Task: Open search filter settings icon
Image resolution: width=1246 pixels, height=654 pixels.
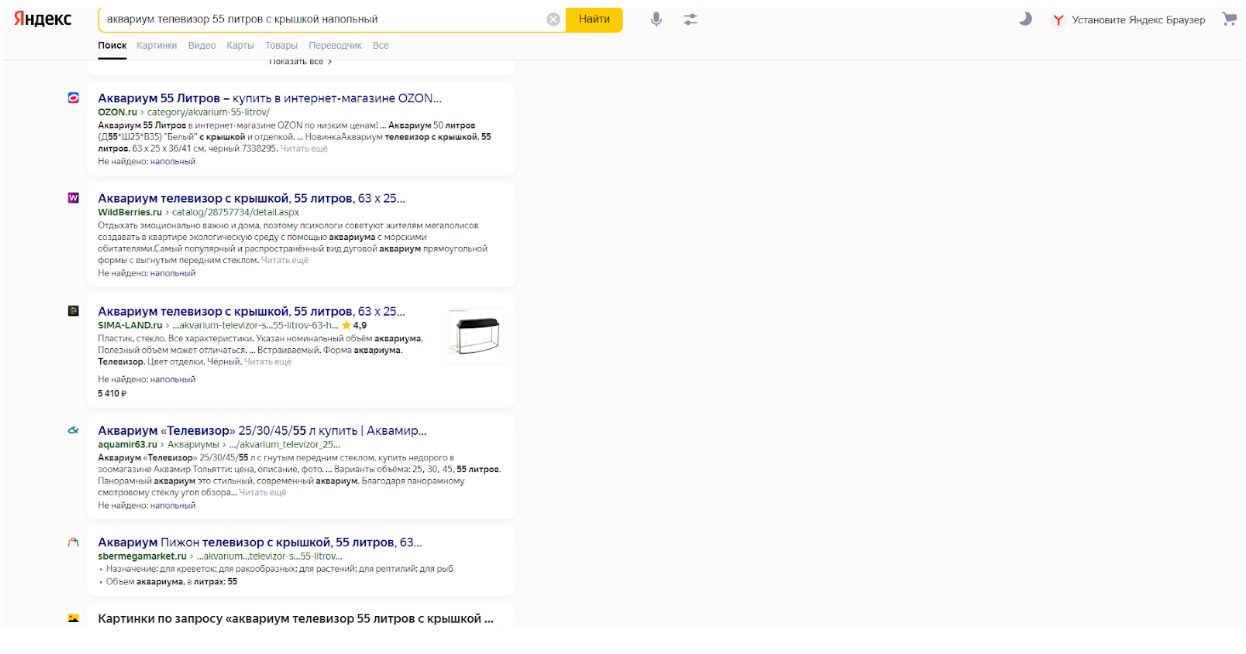Action: pyautogui.click(x=690, y=19)
